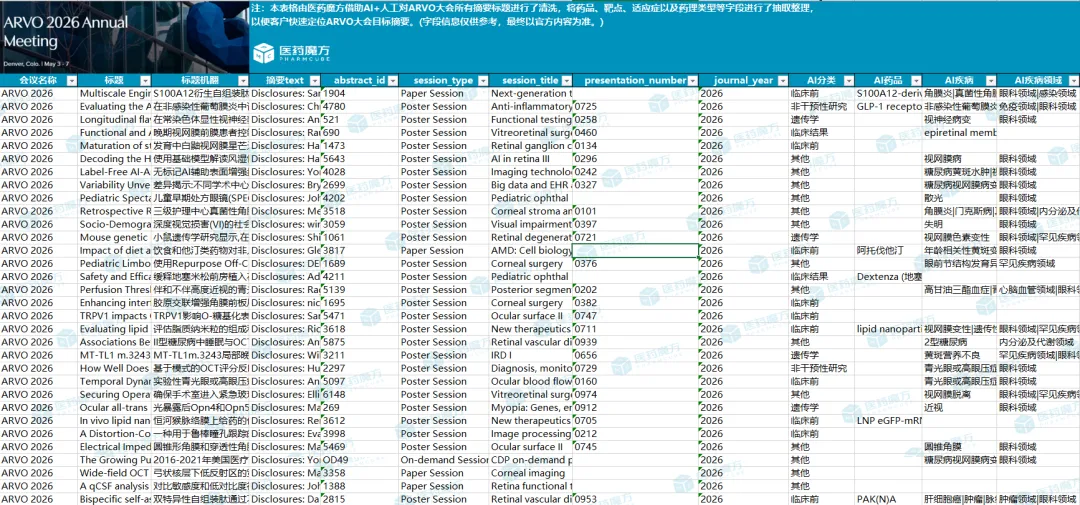The image size is (1080, 505).
Task: Select abstract_id cell 6148
Action: tap(359, 395)
